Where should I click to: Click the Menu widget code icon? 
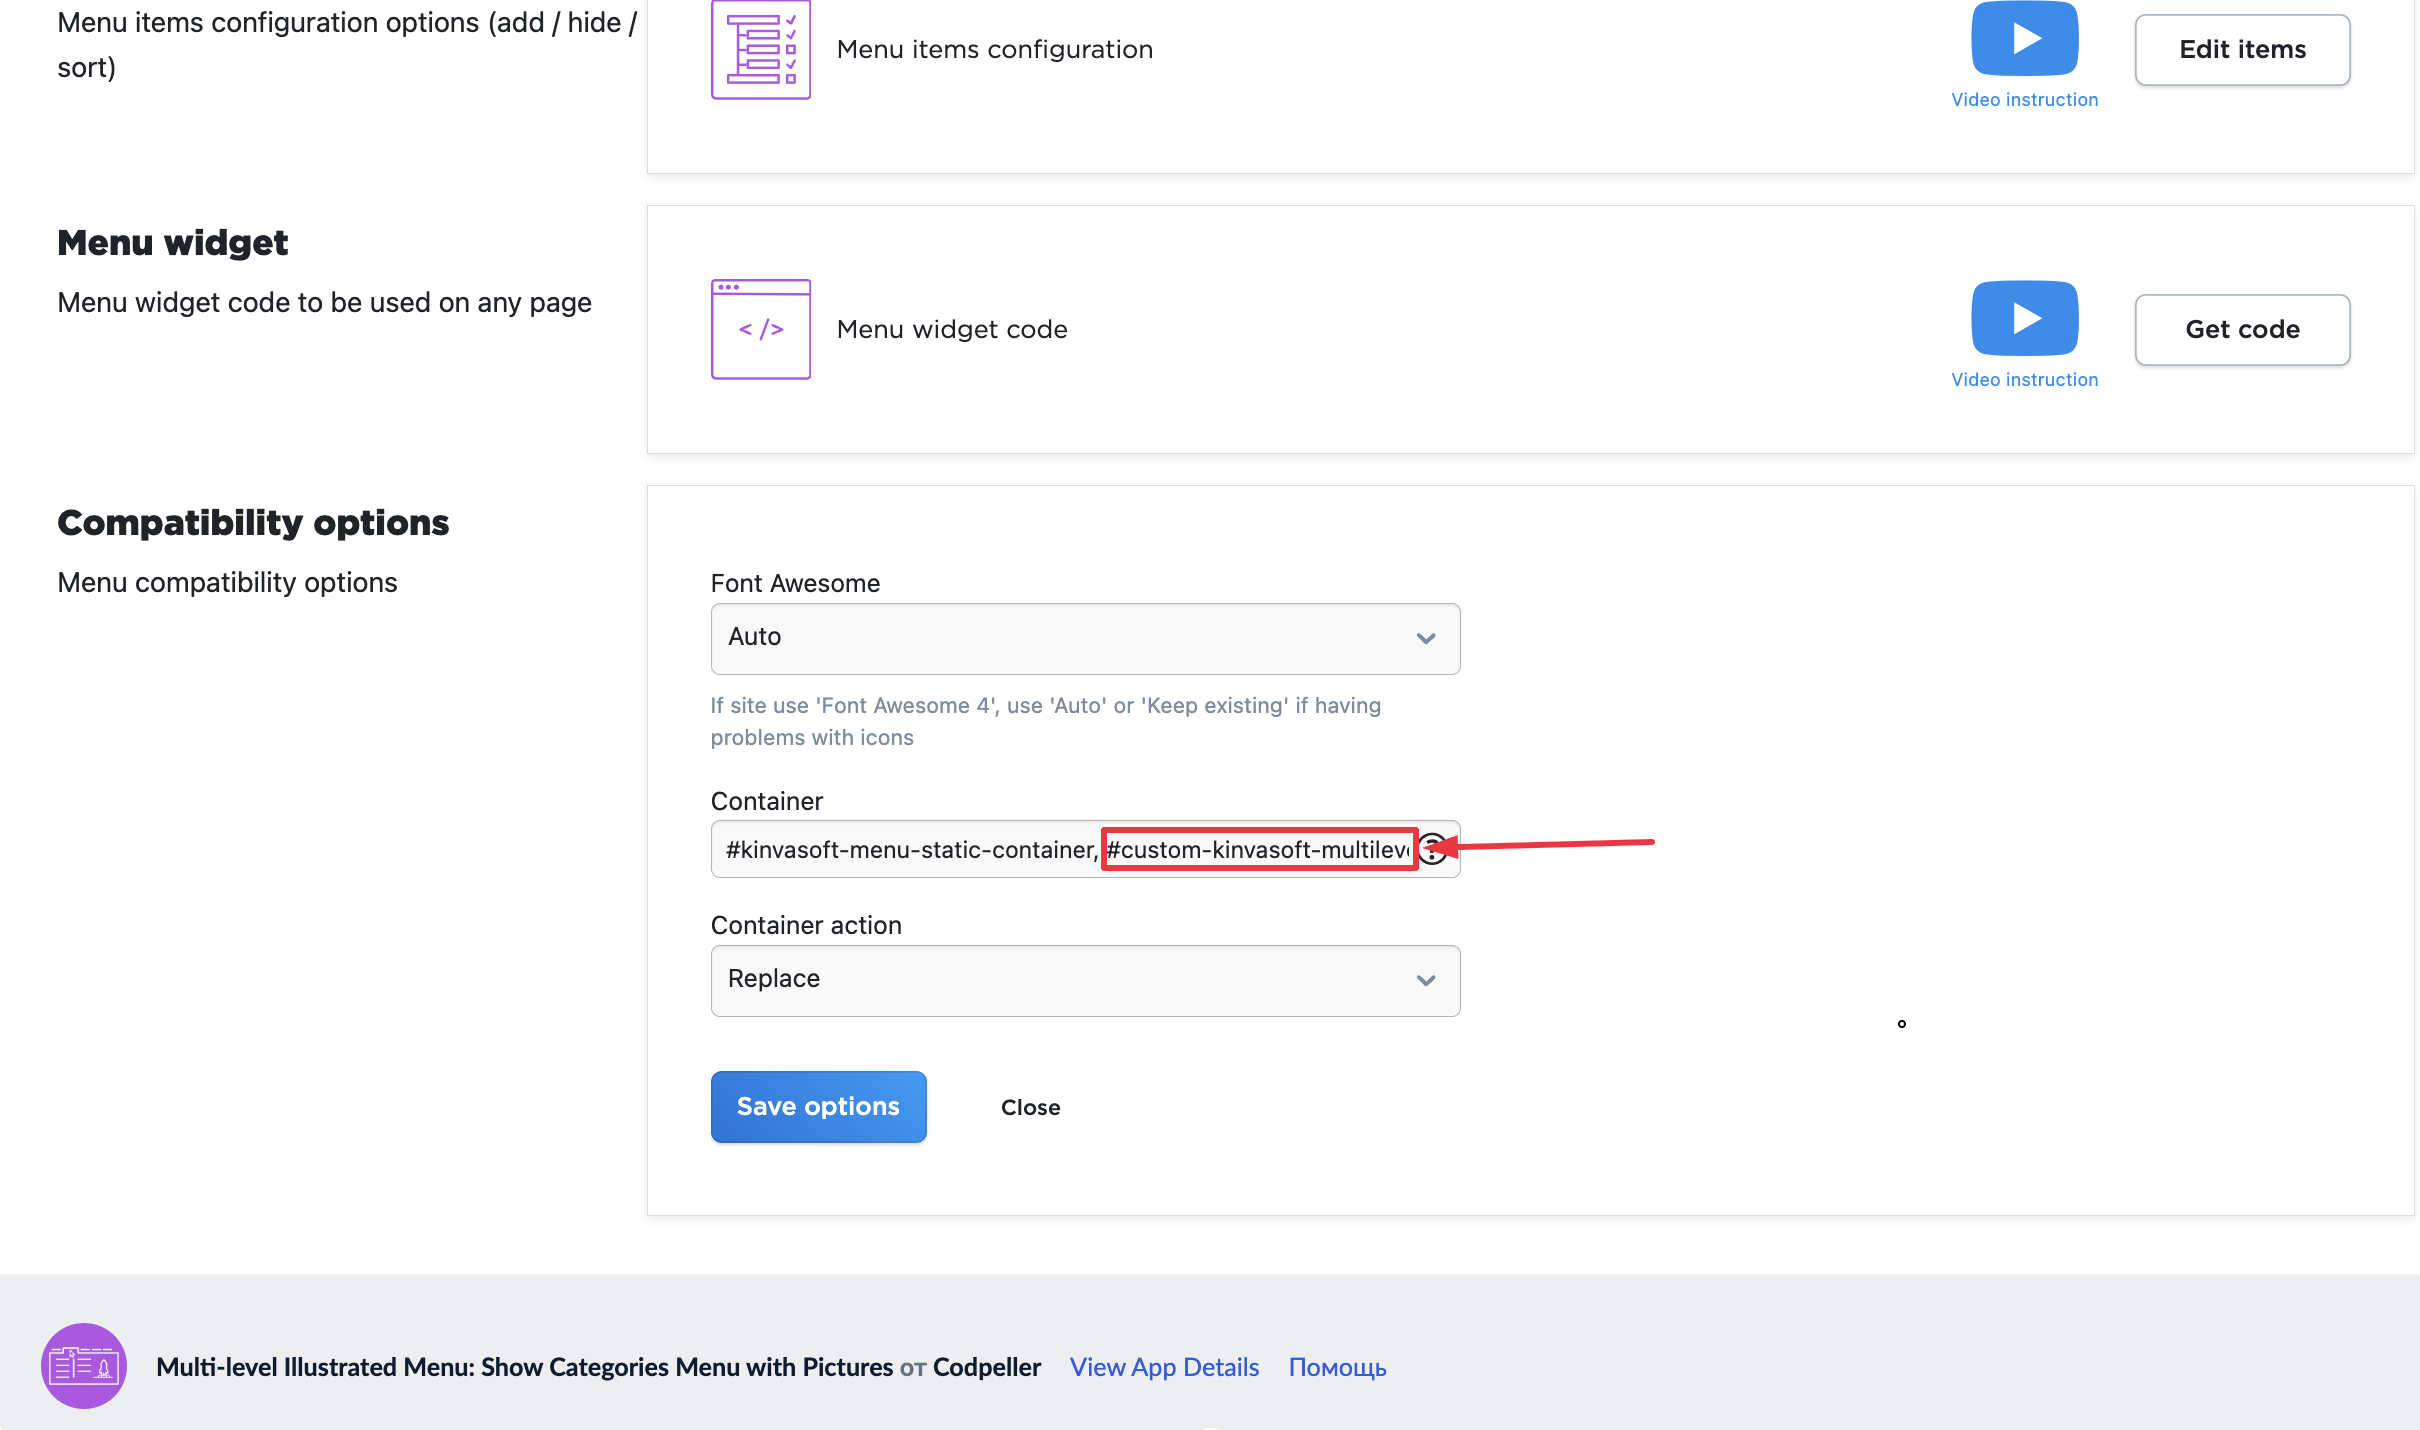click(760, 329)
